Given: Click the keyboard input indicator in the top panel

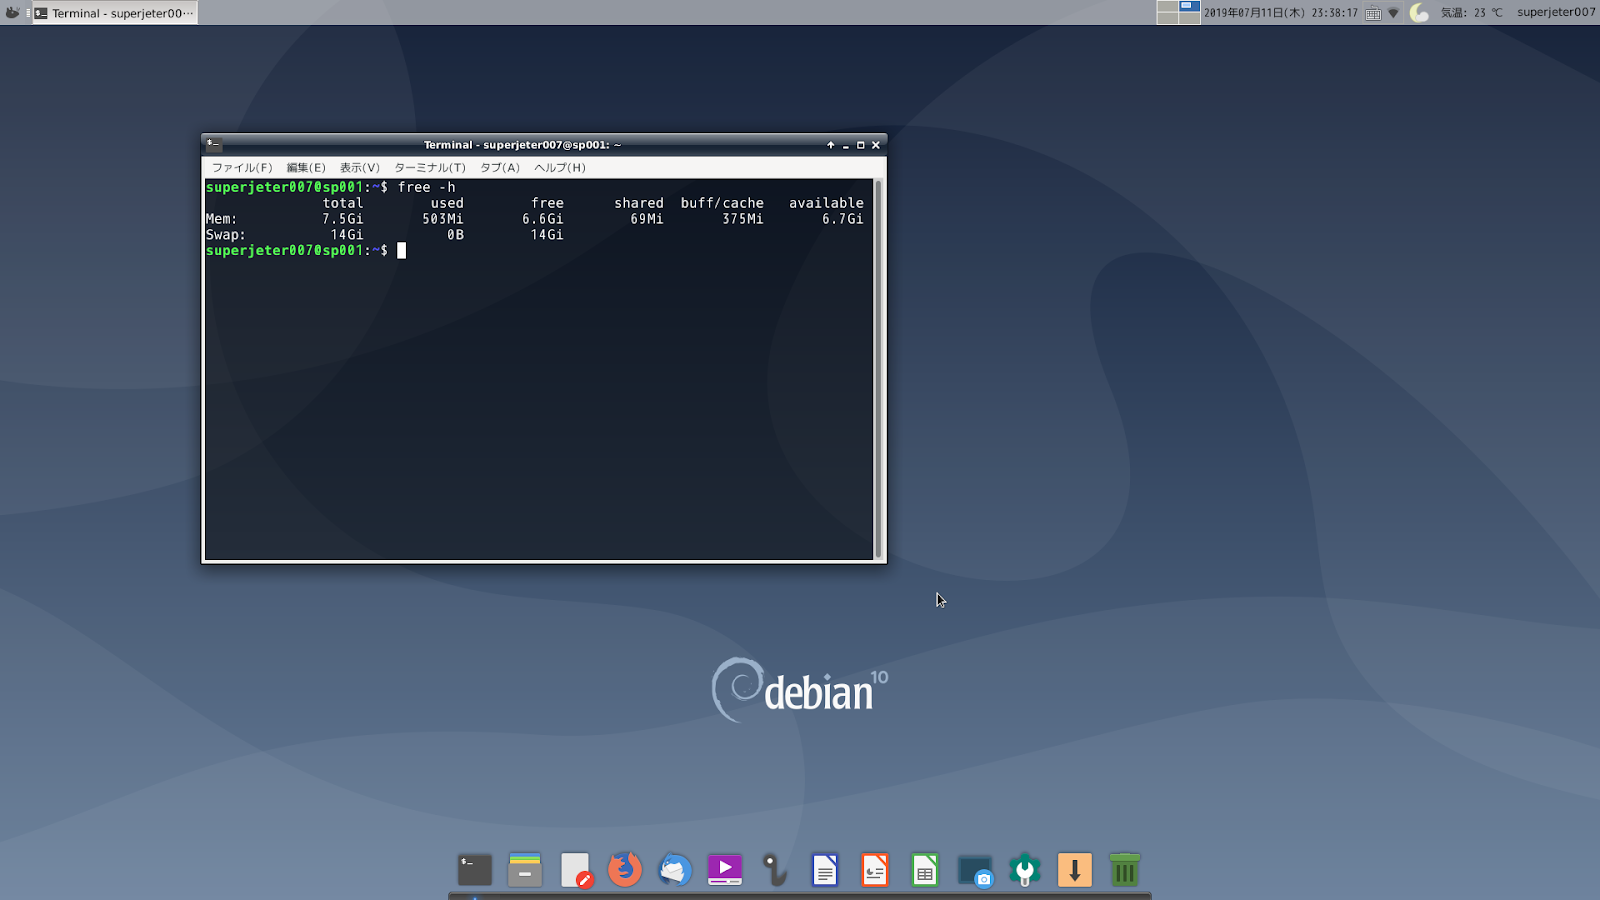Looking at the screenshot, I should coord(1374,13).
